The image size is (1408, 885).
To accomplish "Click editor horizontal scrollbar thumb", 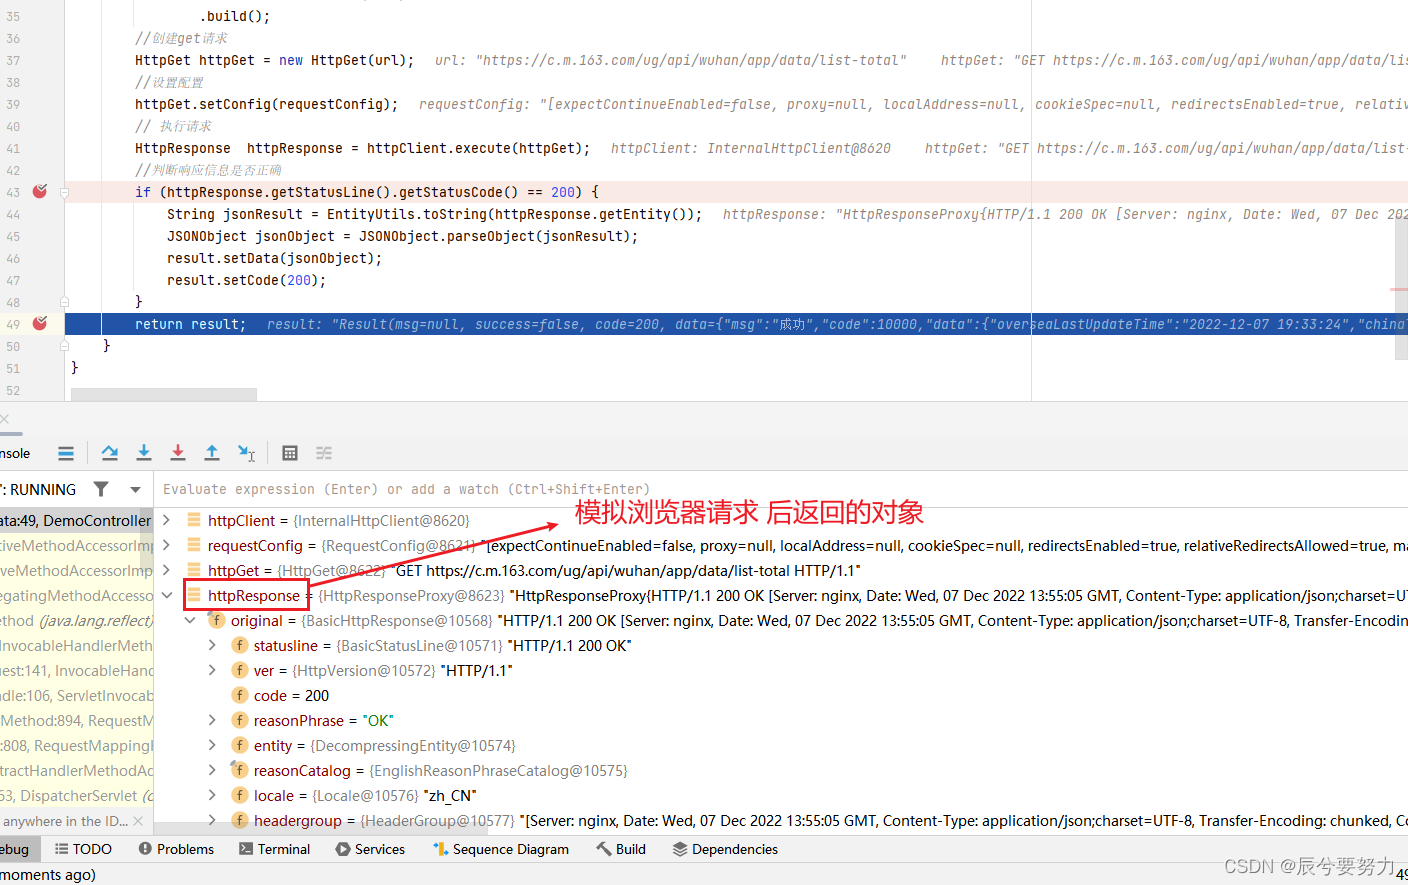I will [164, 395].
